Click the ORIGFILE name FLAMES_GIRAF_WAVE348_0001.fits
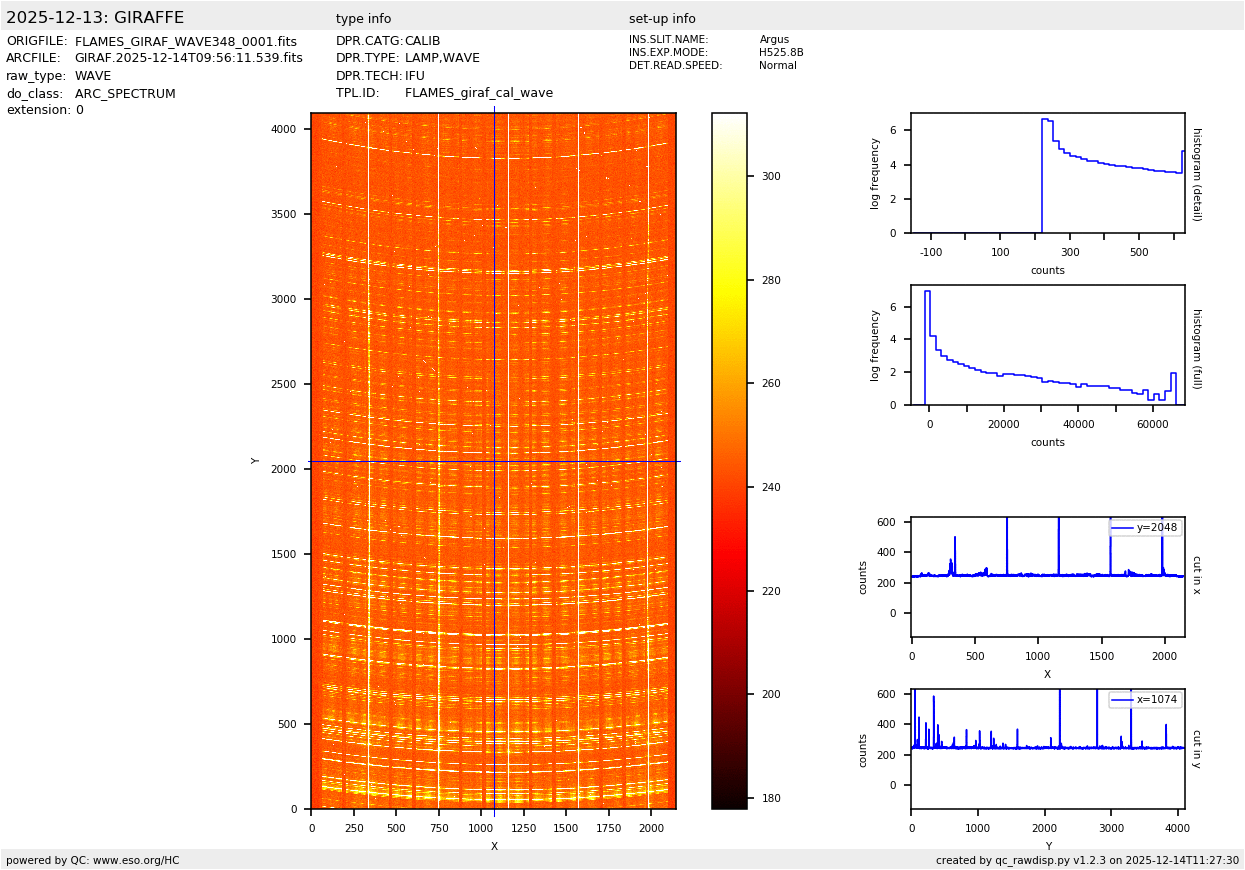 tap(185, 42)
